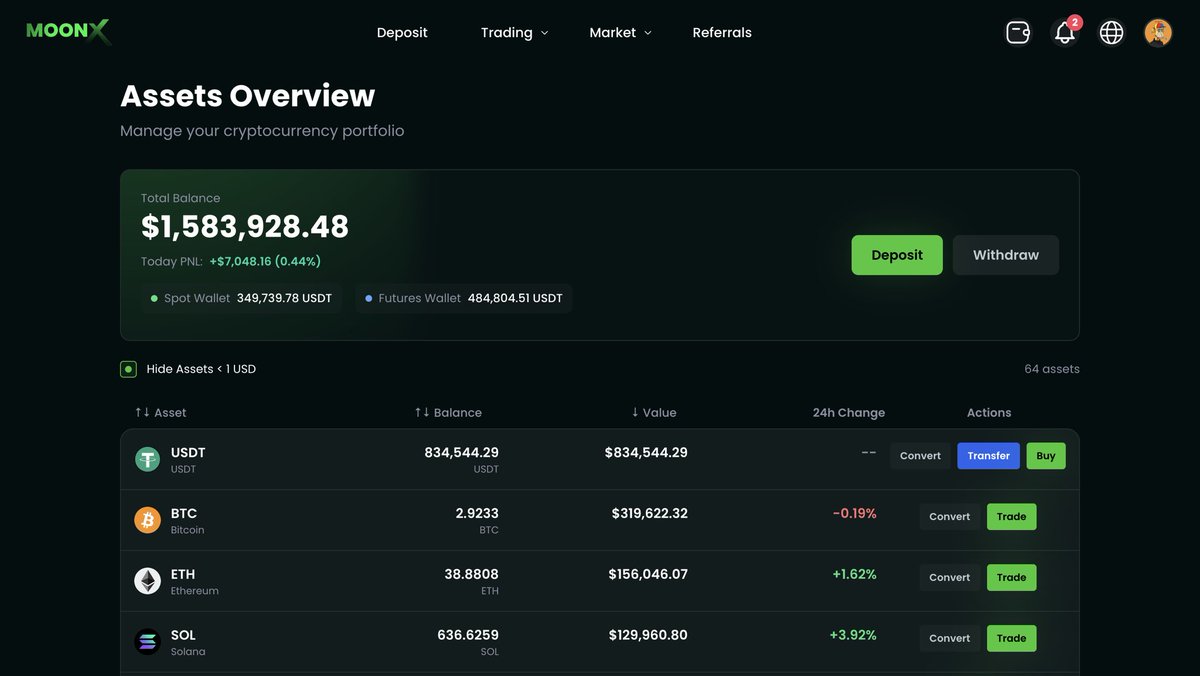Viewport: 1200px width, 676px height.
Task: Trade BTC asset
Action: click(1012, 517)
